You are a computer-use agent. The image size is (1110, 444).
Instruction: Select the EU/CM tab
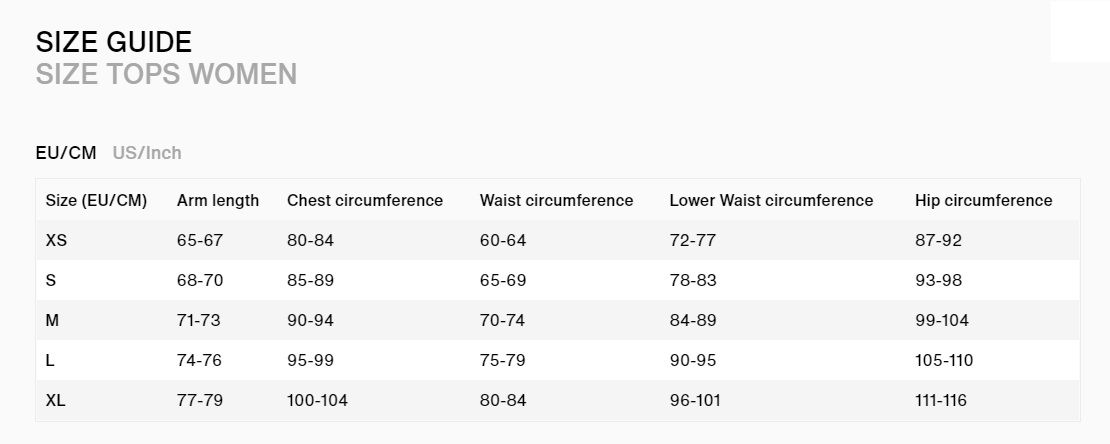click(66, 153)
